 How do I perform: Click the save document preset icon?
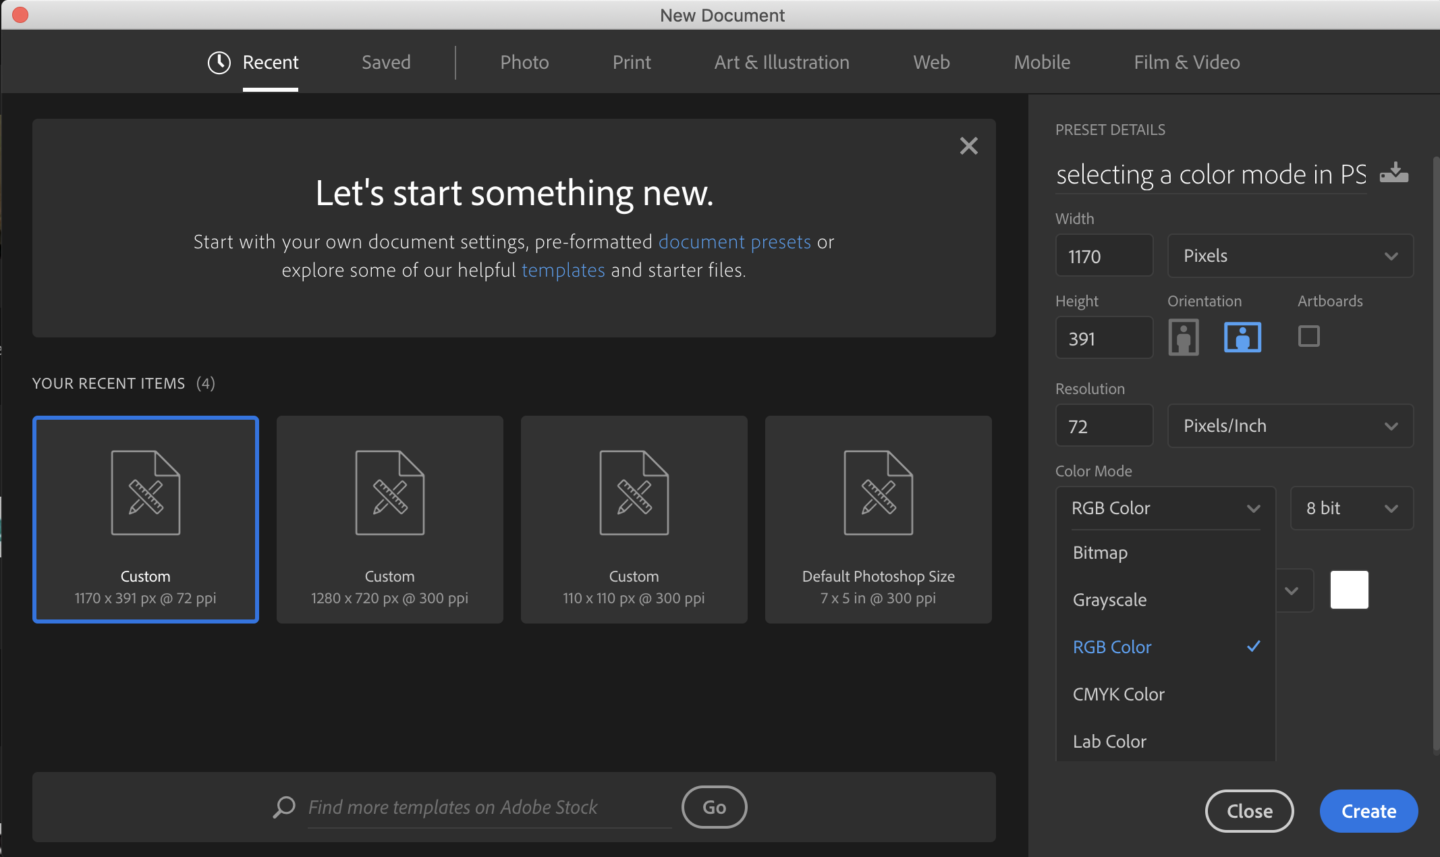pyautogui.click(x=1394, y=172)
